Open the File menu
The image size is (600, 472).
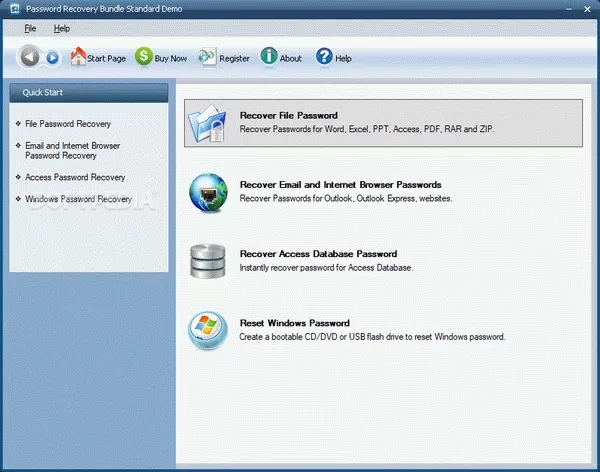tap(30, 28)
